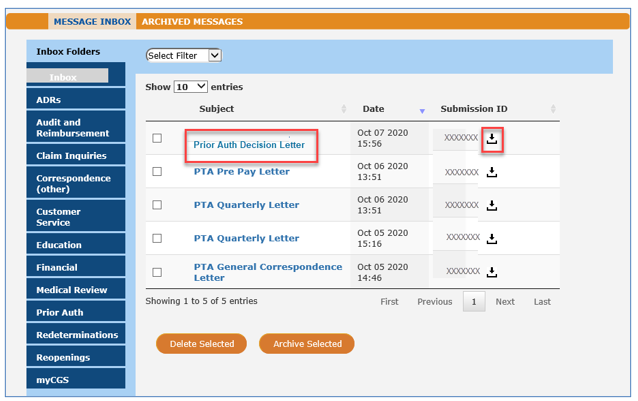Open the Select Filter dropdown
The width and height of the screenshot is (638, 401).
pyautogui.click(x=184, y=56)
